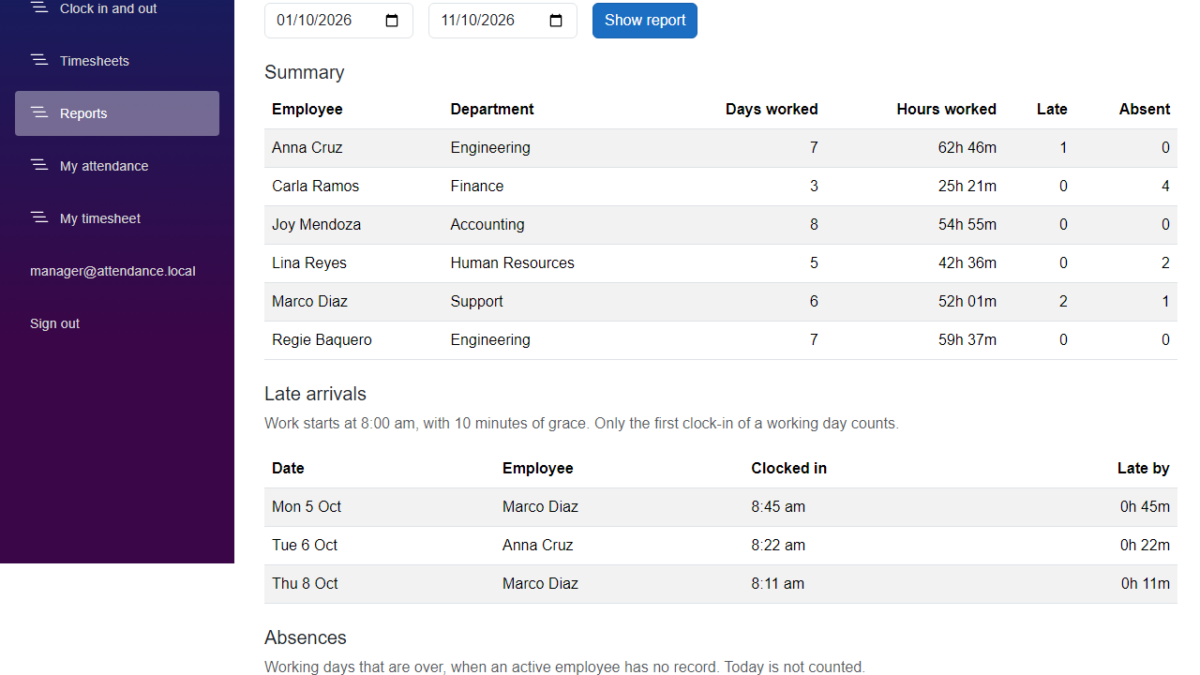
Task: Click Clocked in column header
Action: (x=789, y=468)
